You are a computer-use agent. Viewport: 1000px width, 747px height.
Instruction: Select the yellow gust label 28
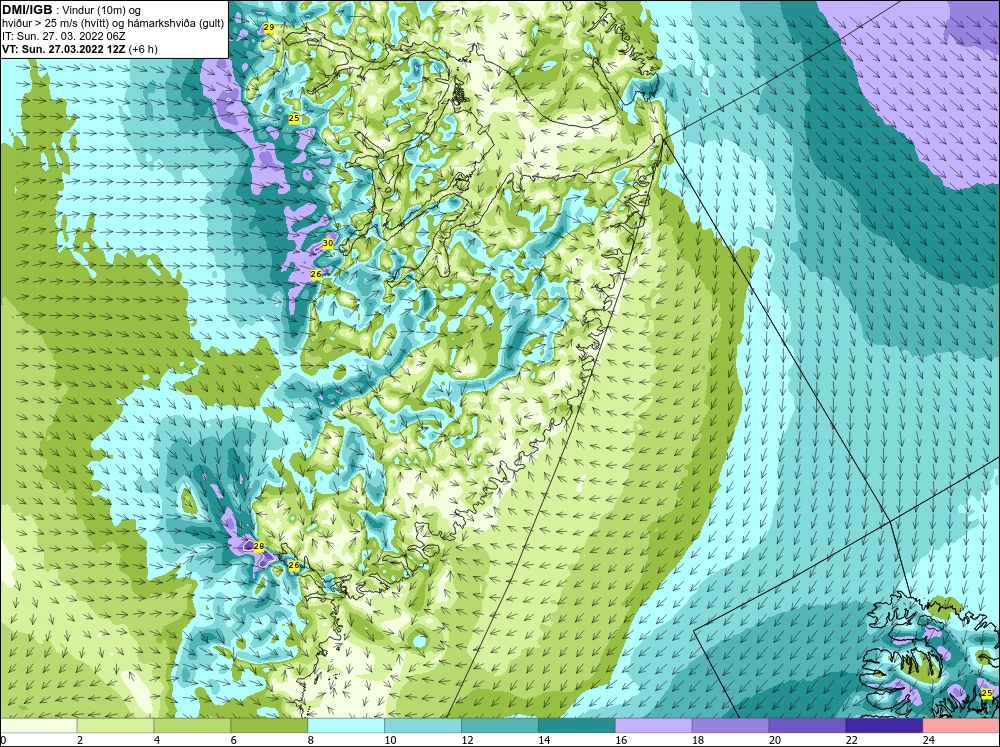pos(258,546)
